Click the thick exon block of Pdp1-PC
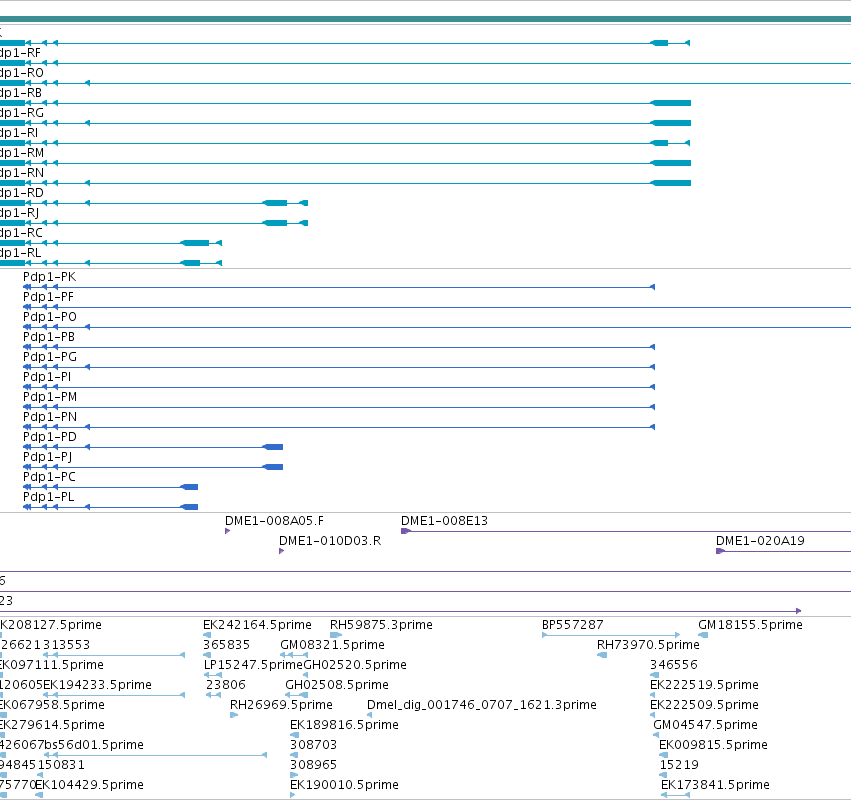 189,487
